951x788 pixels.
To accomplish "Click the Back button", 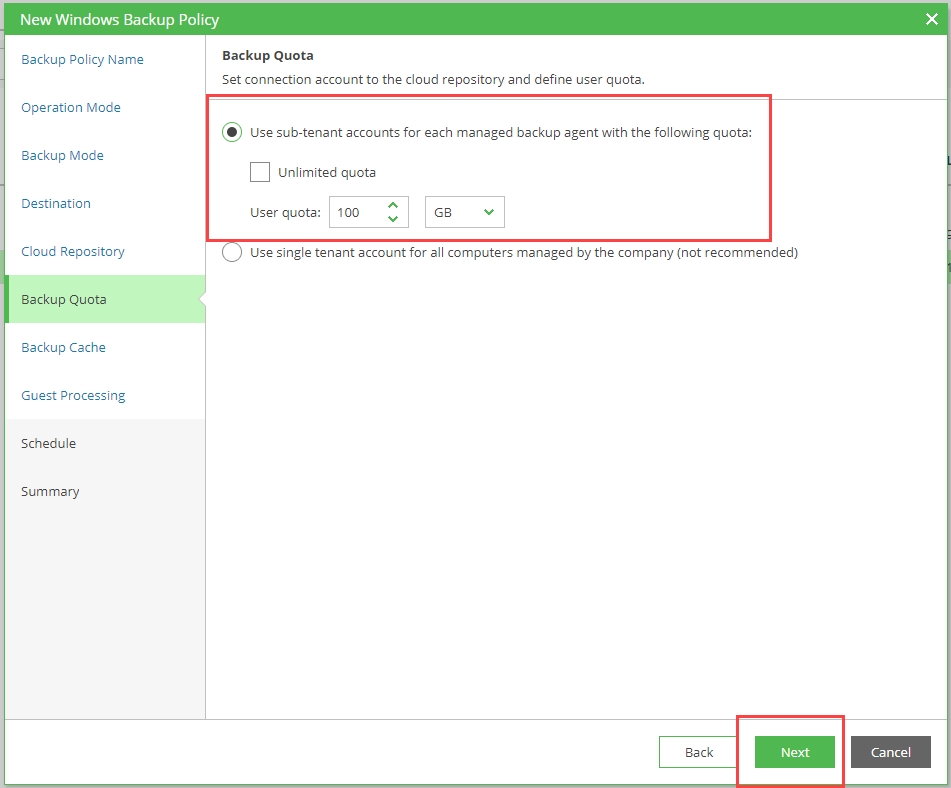I will [x=699, y=752].
